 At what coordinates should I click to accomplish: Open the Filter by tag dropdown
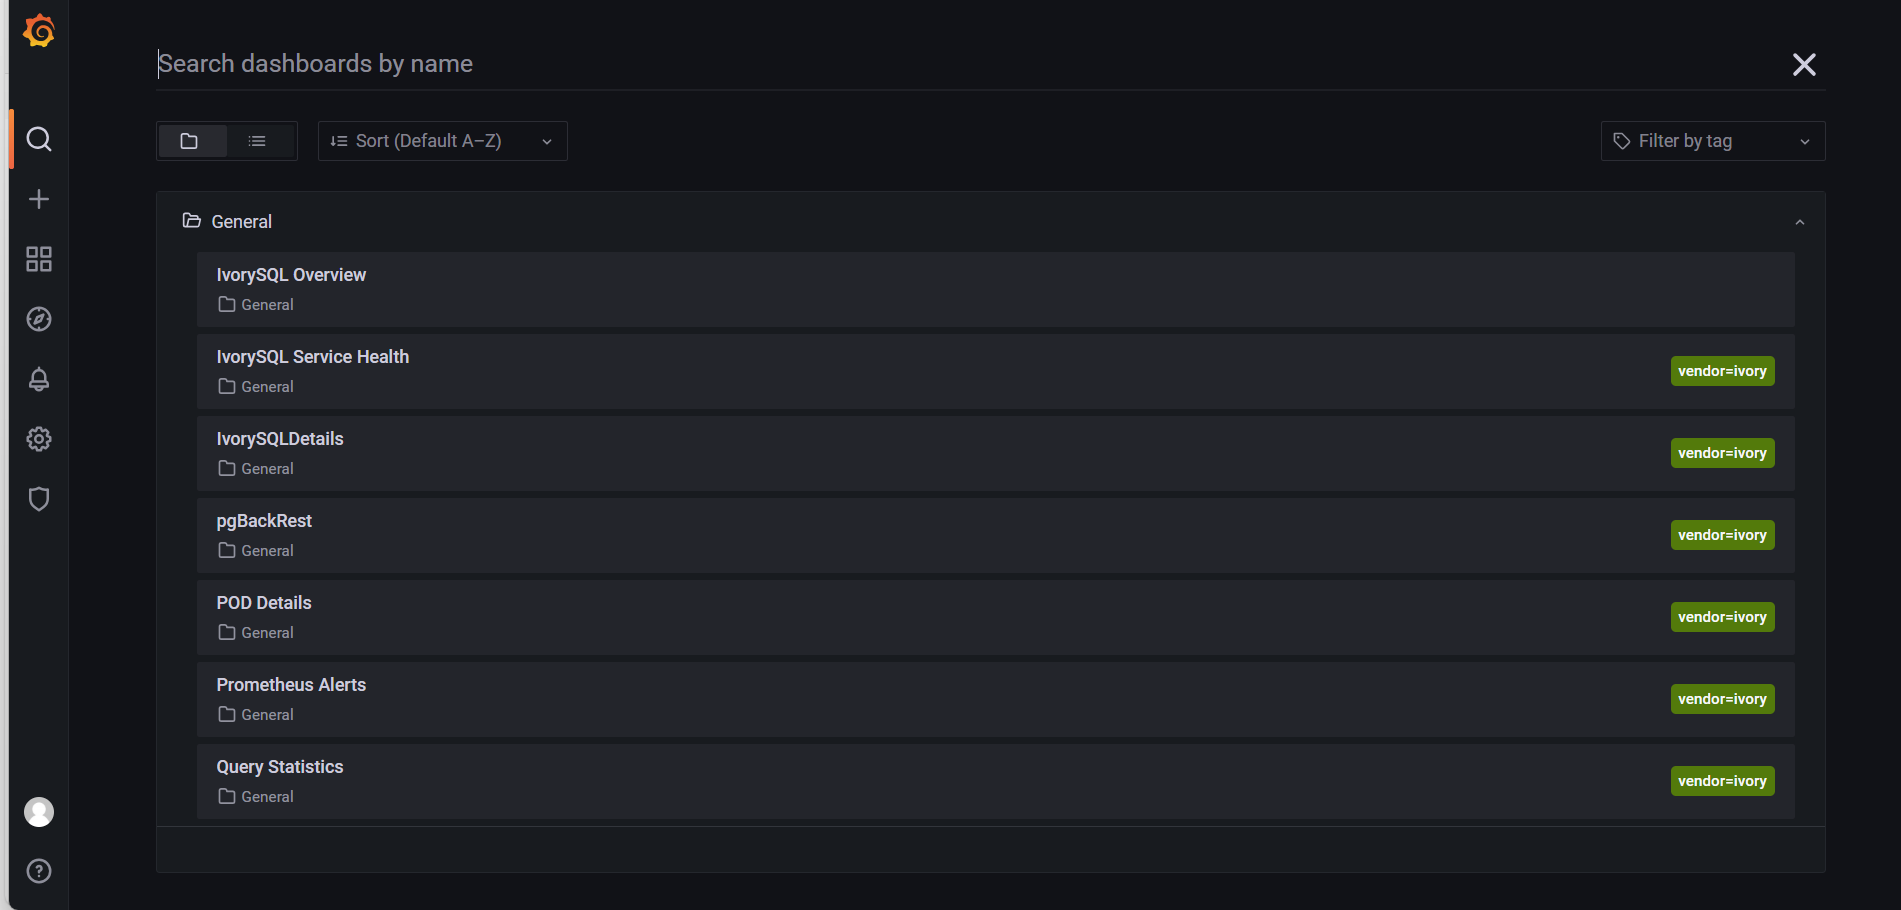click(1712, 141)
